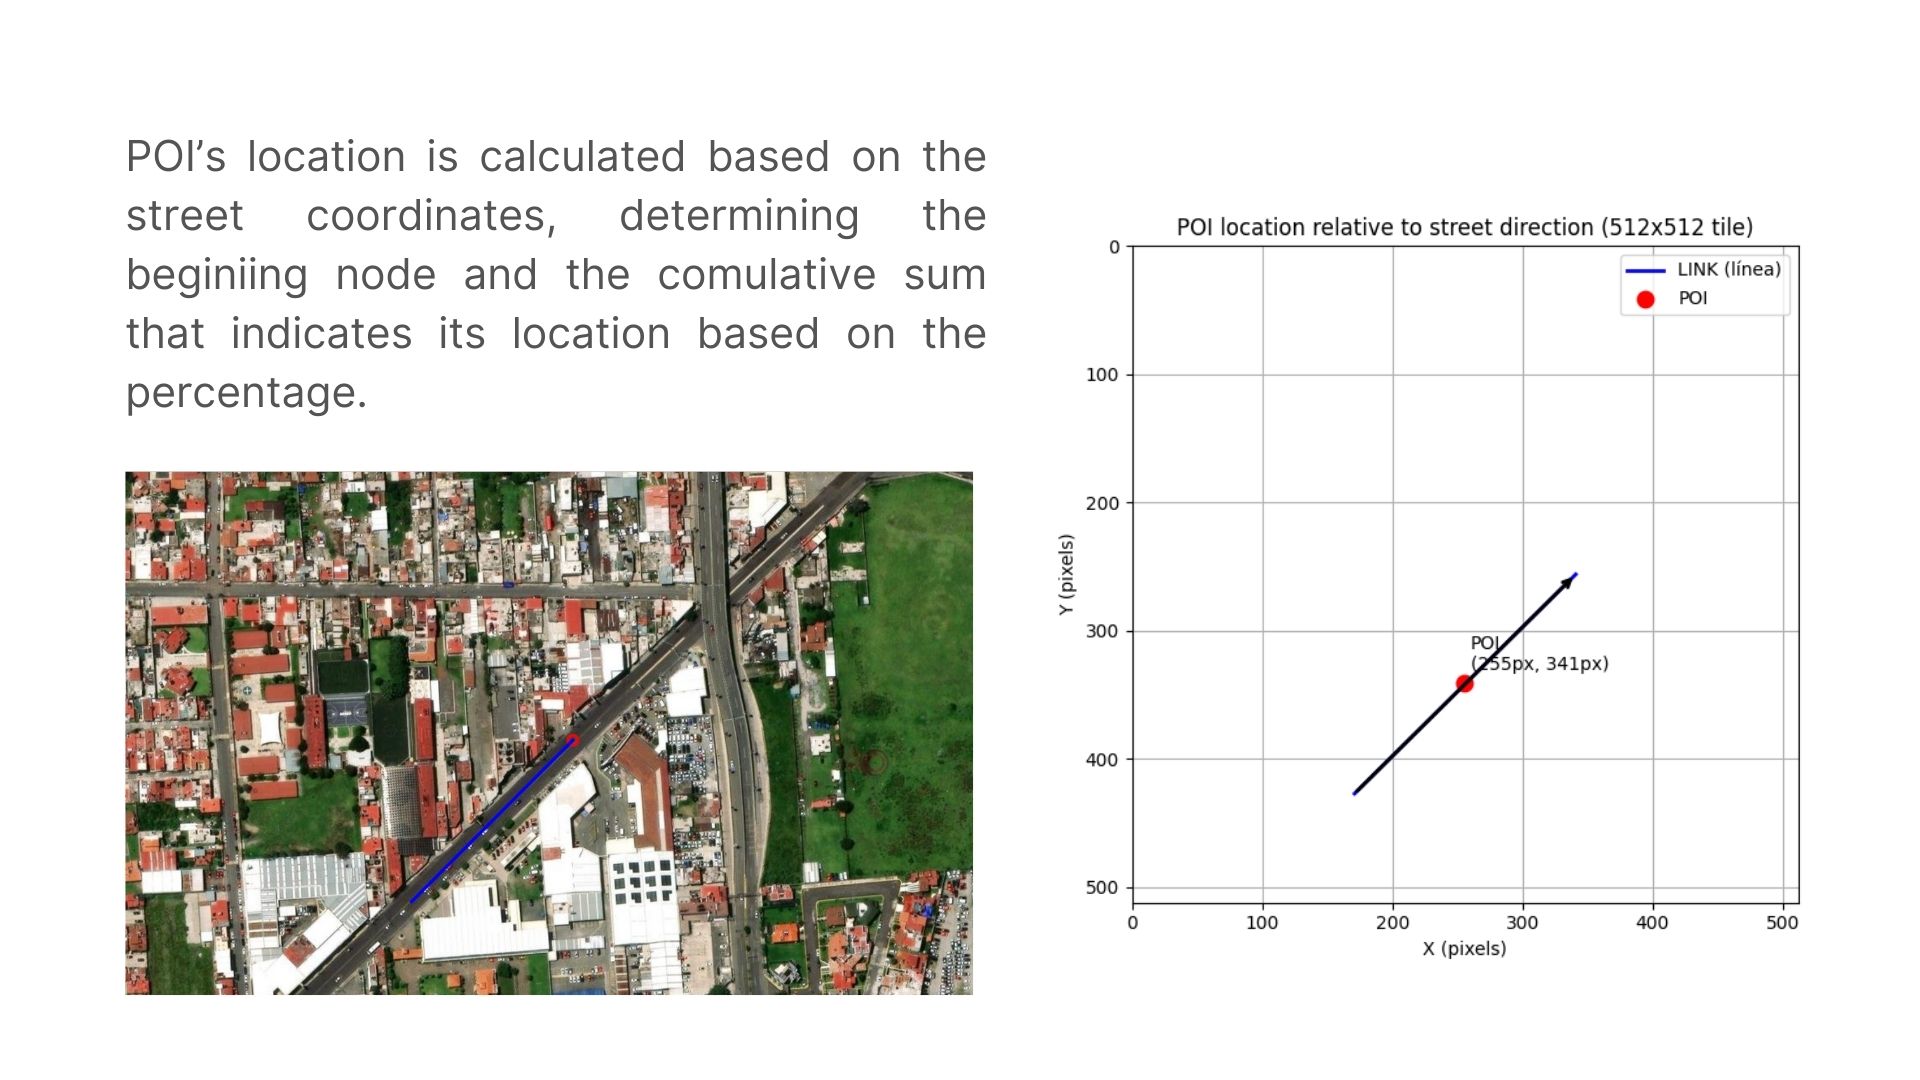Viewport: 1920px width, 1080px height.
Task: Click the X (pixels) axis label
Action: tap(1464, 948)
